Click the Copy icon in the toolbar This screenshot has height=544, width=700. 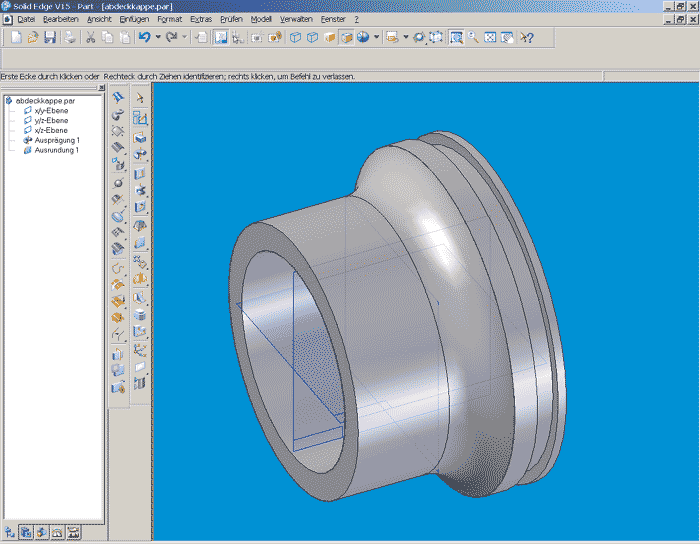108,37
